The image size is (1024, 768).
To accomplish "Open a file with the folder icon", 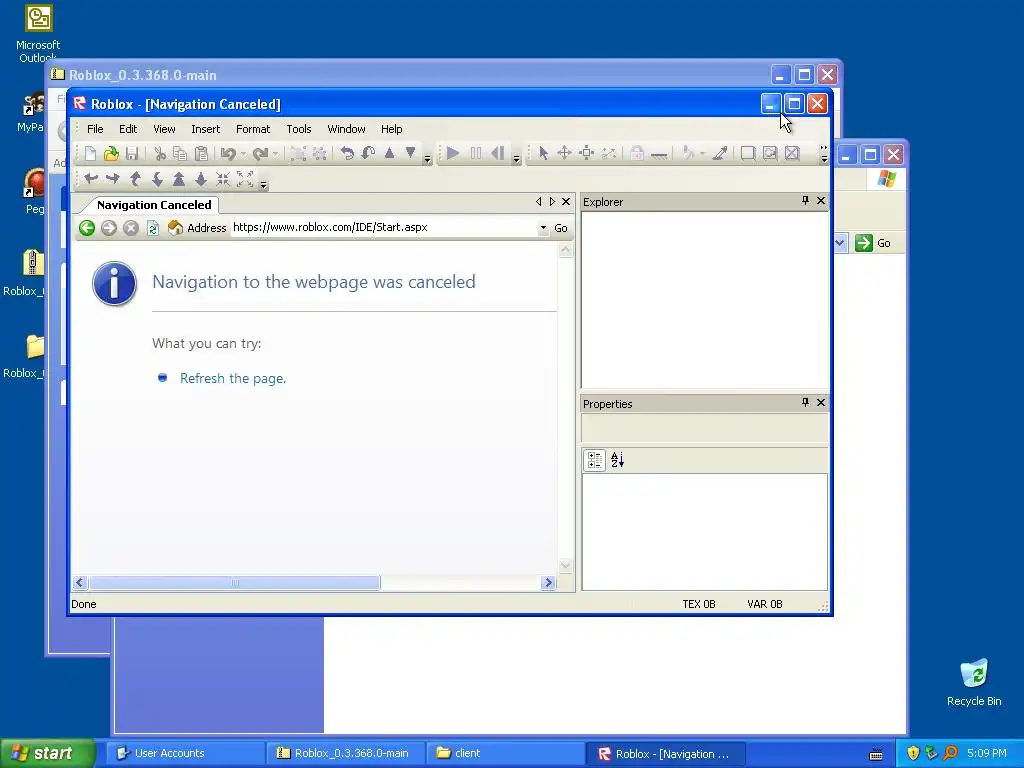I will click(x=111, y=153).
